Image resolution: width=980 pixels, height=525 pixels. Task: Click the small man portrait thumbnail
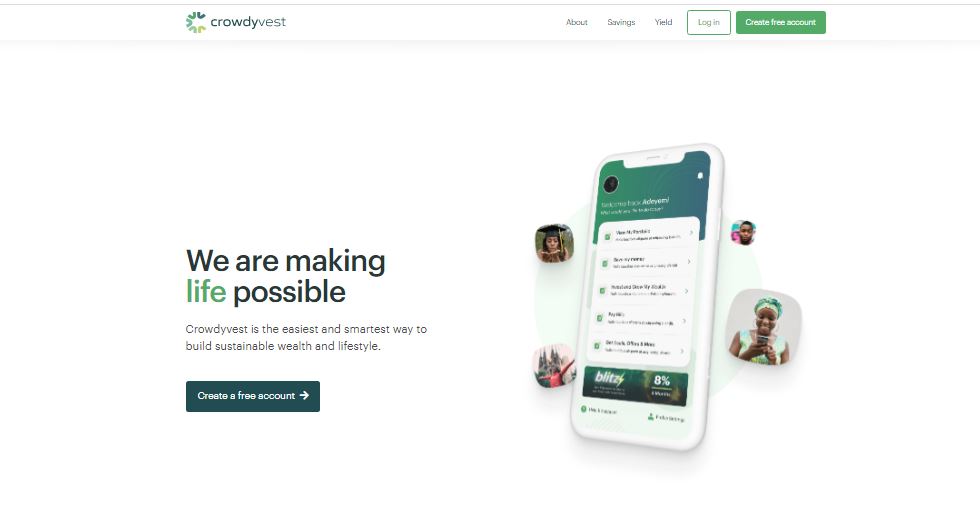[x=744, y=232]
